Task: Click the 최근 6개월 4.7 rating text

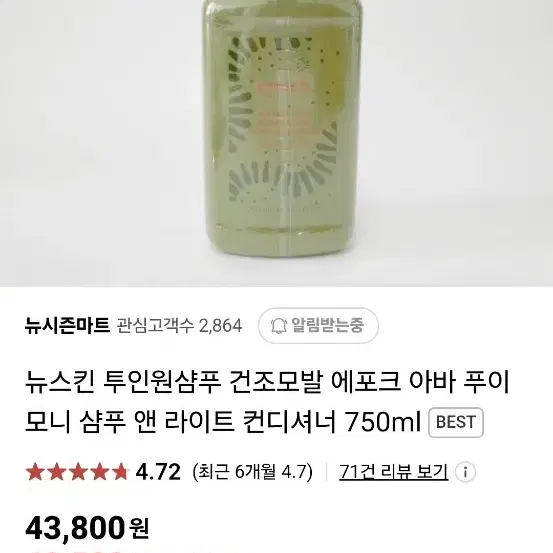Action: tap(253, 472)
